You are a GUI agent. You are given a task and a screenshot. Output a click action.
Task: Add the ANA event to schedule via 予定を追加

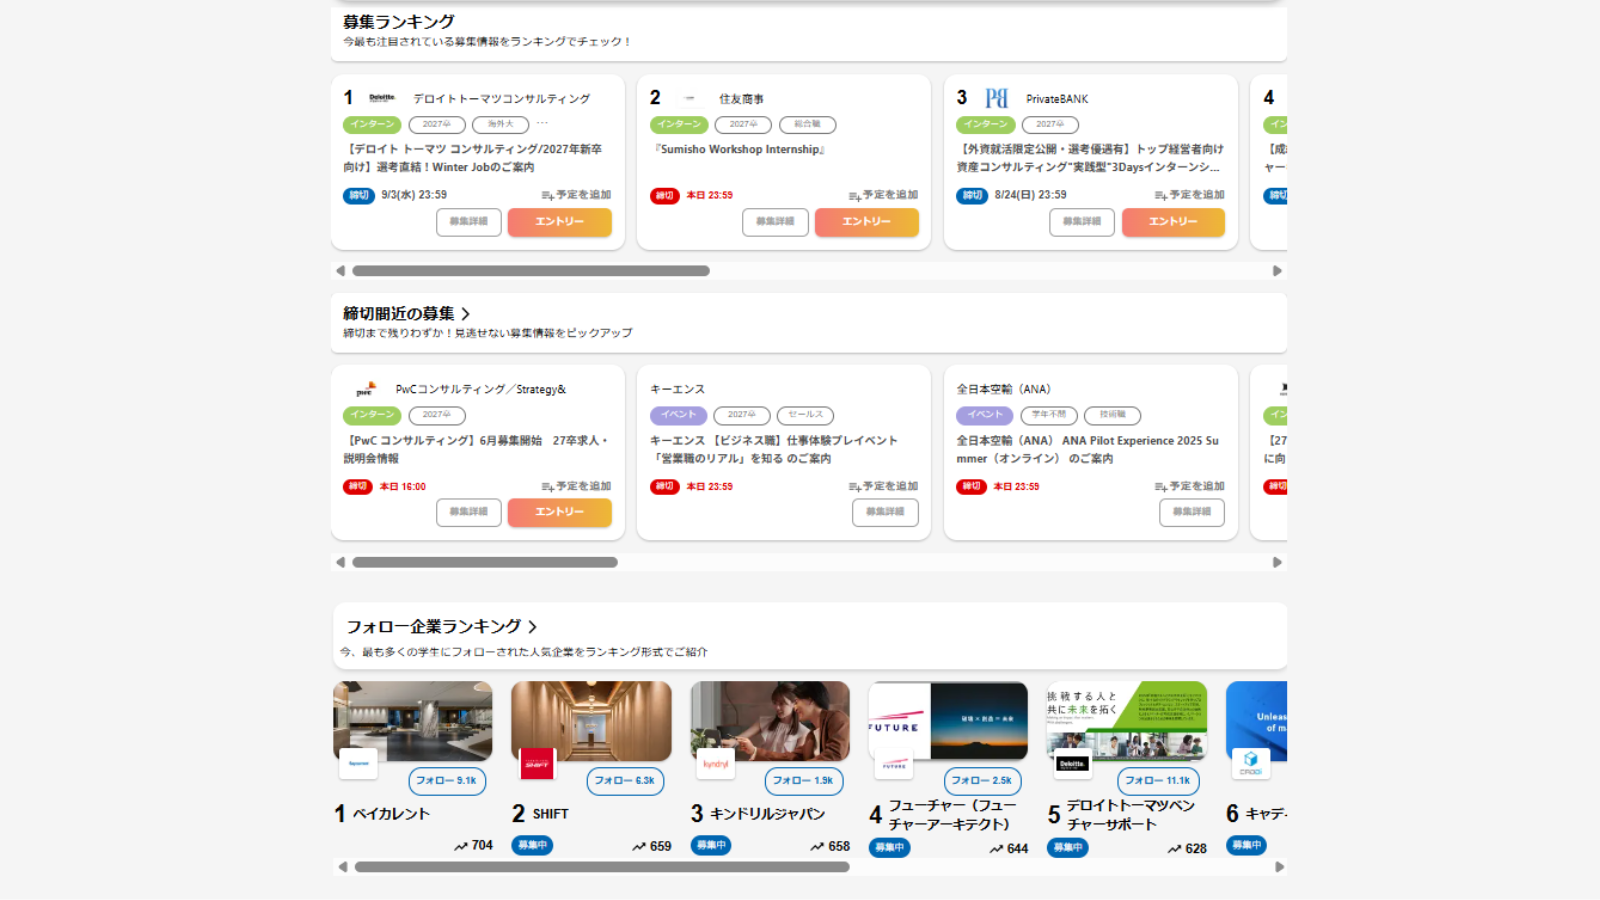(x=1189, y=486)
